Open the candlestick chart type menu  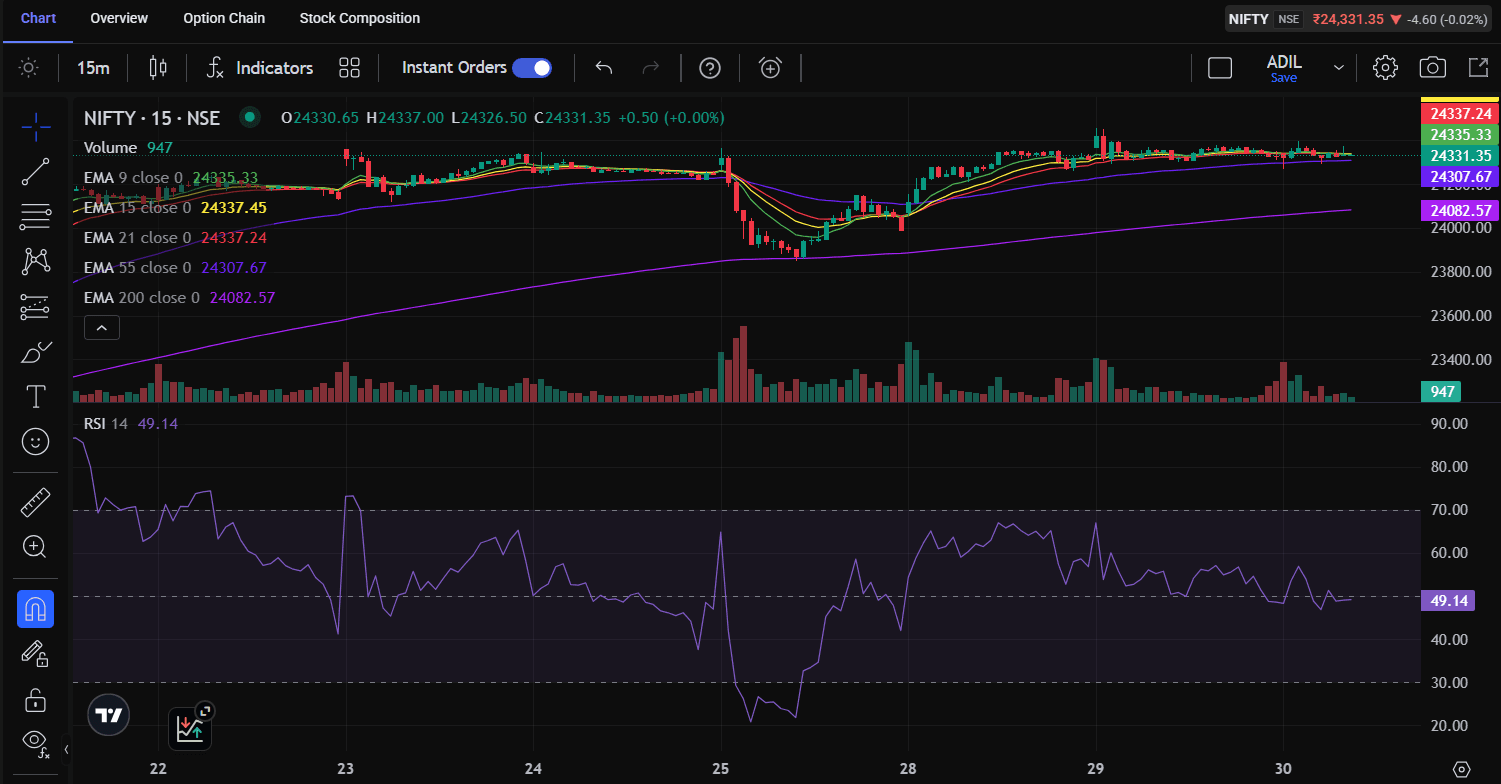click(158, 68)
